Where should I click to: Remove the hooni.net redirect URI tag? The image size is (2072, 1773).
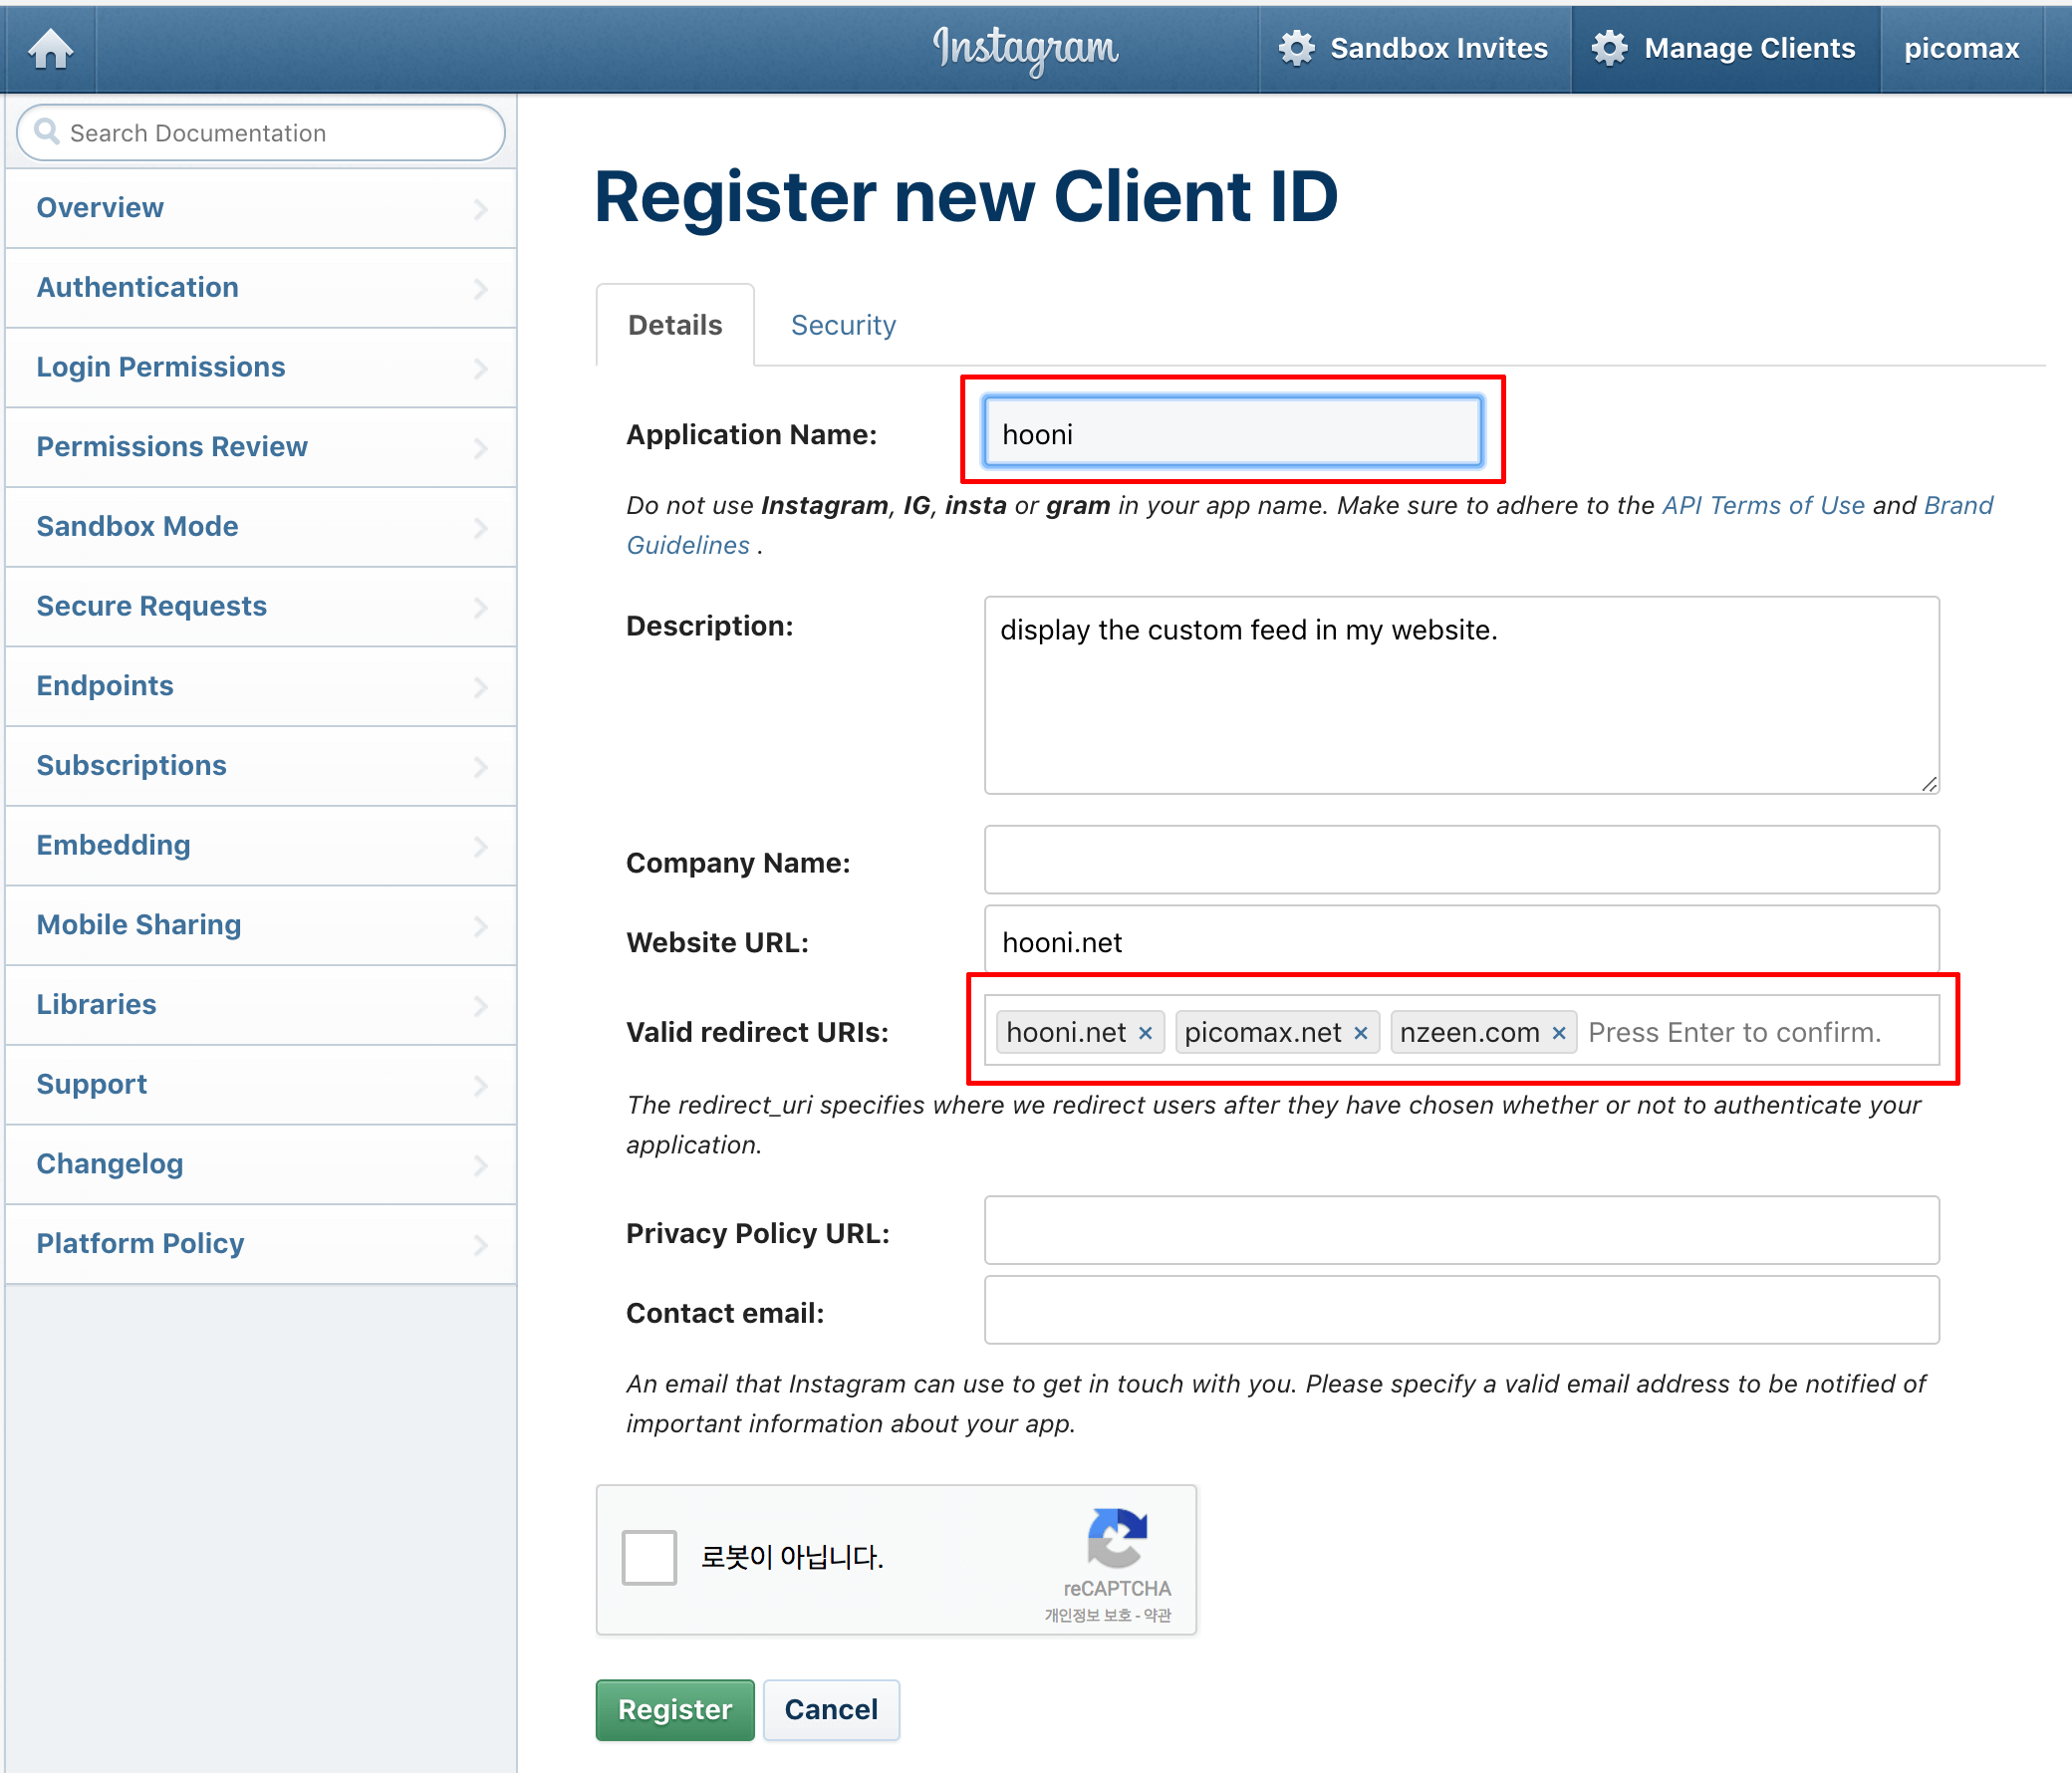point(1145,1033)
